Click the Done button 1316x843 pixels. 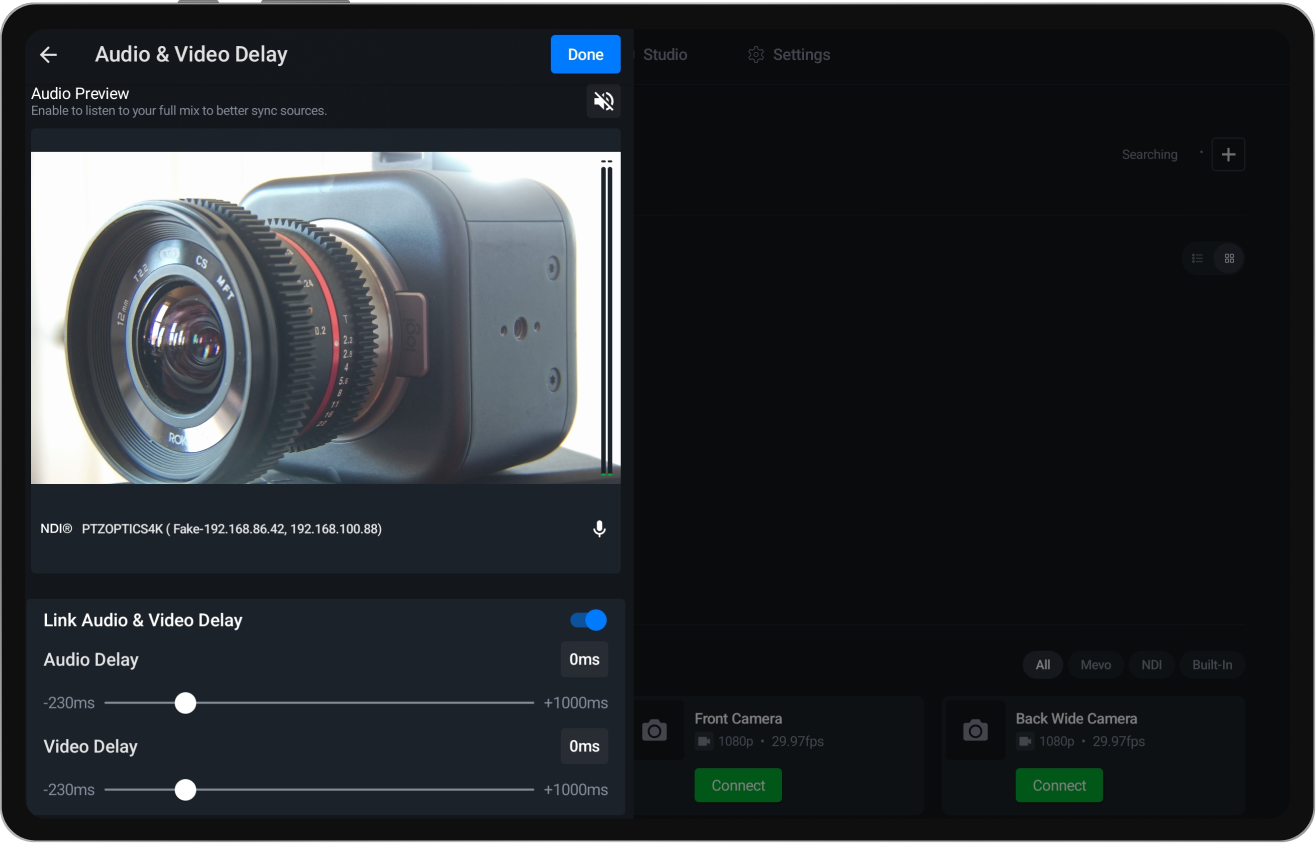(x=585, y=54)
